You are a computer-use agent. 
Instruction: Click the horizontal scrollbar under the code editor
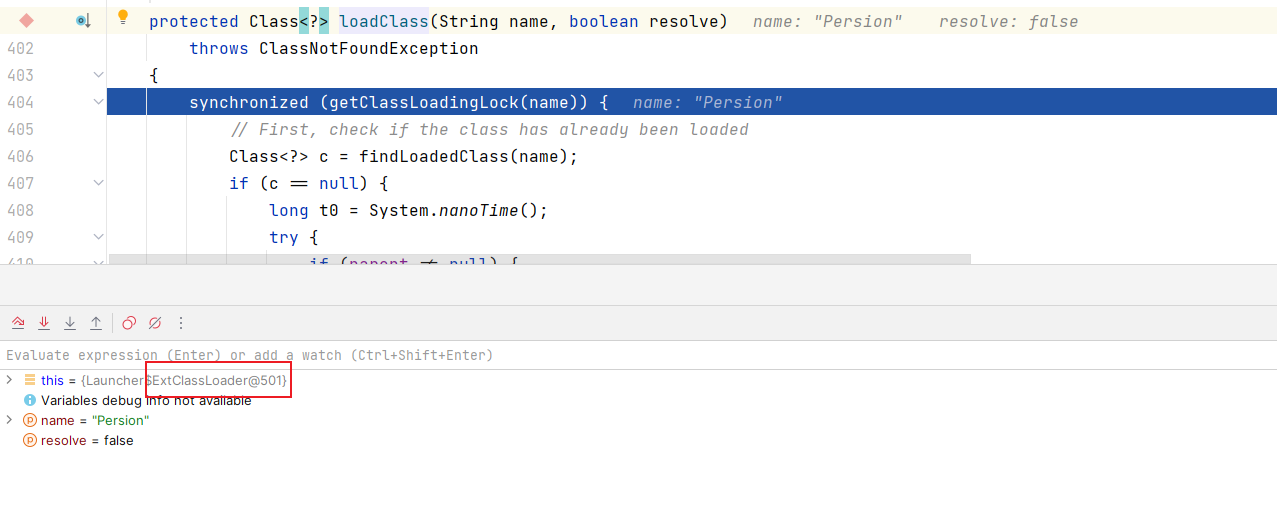point(540,259)
